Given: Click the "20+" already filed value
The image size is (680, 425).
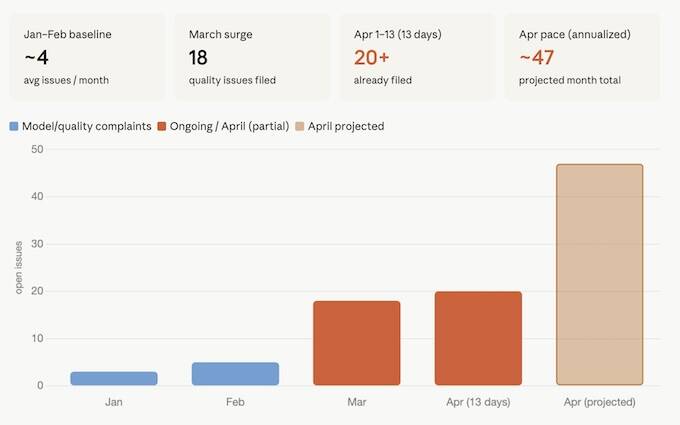Looking at the screenshot, I should [370, 57].
